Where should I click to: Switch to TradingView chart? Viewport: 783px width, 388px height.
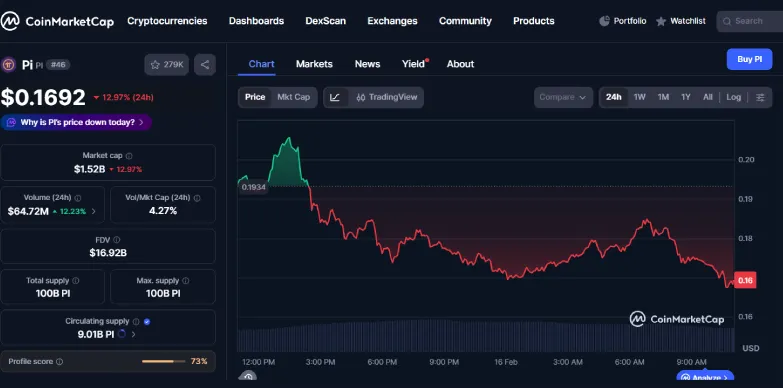click(387, 97)
